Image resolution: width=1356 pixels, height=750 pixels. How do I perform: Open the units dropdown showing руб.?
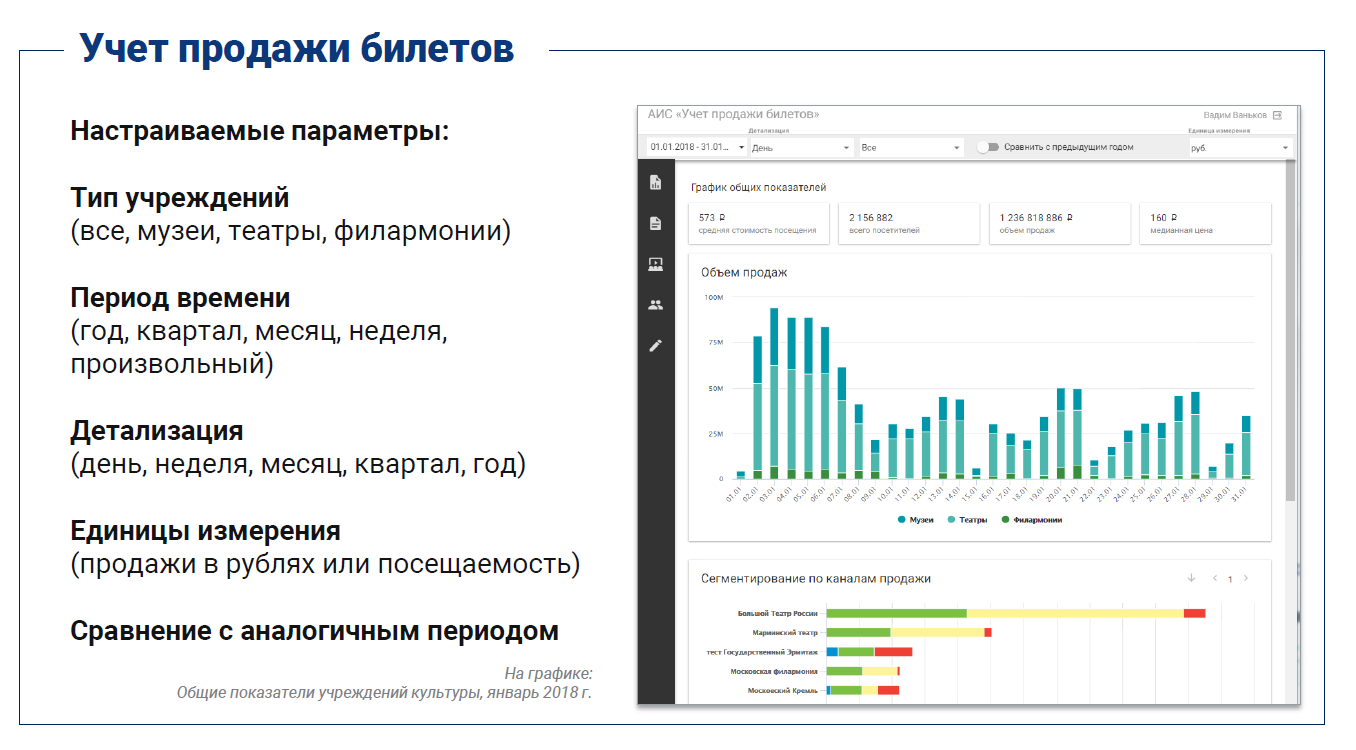pos(1239,148)
